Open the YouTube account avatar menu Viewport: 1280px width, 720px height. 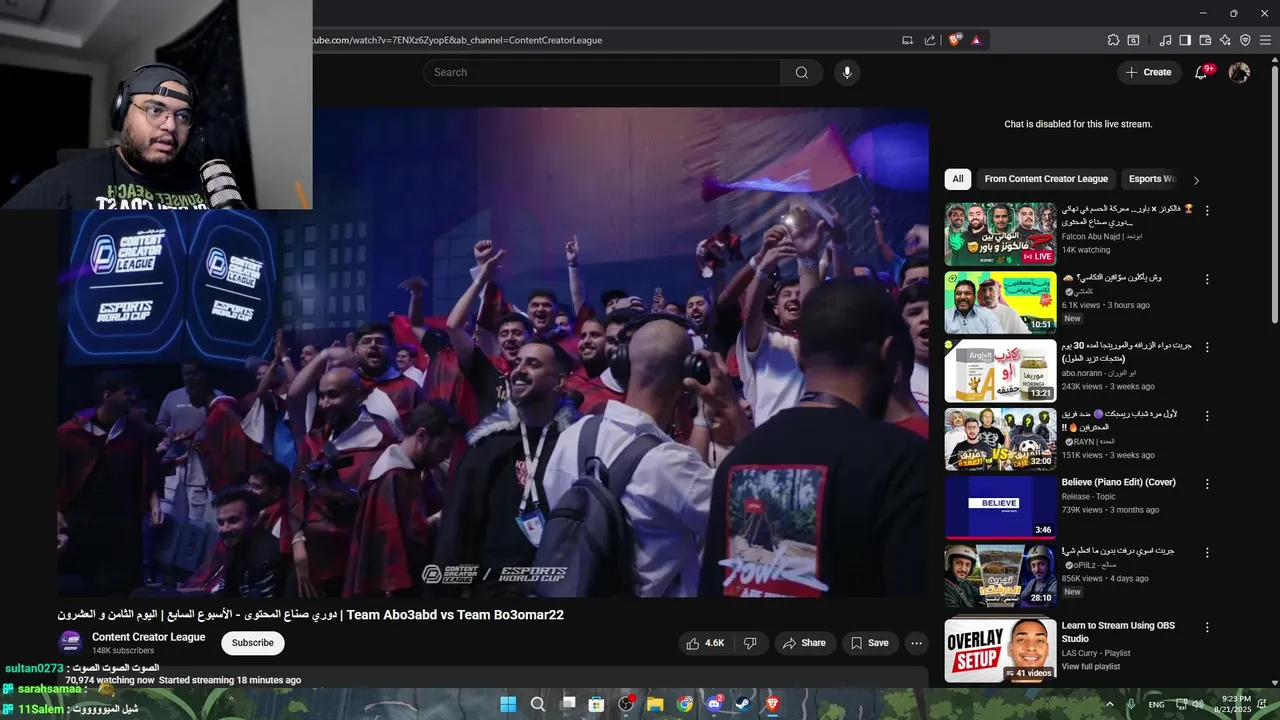click(1239, 72)
